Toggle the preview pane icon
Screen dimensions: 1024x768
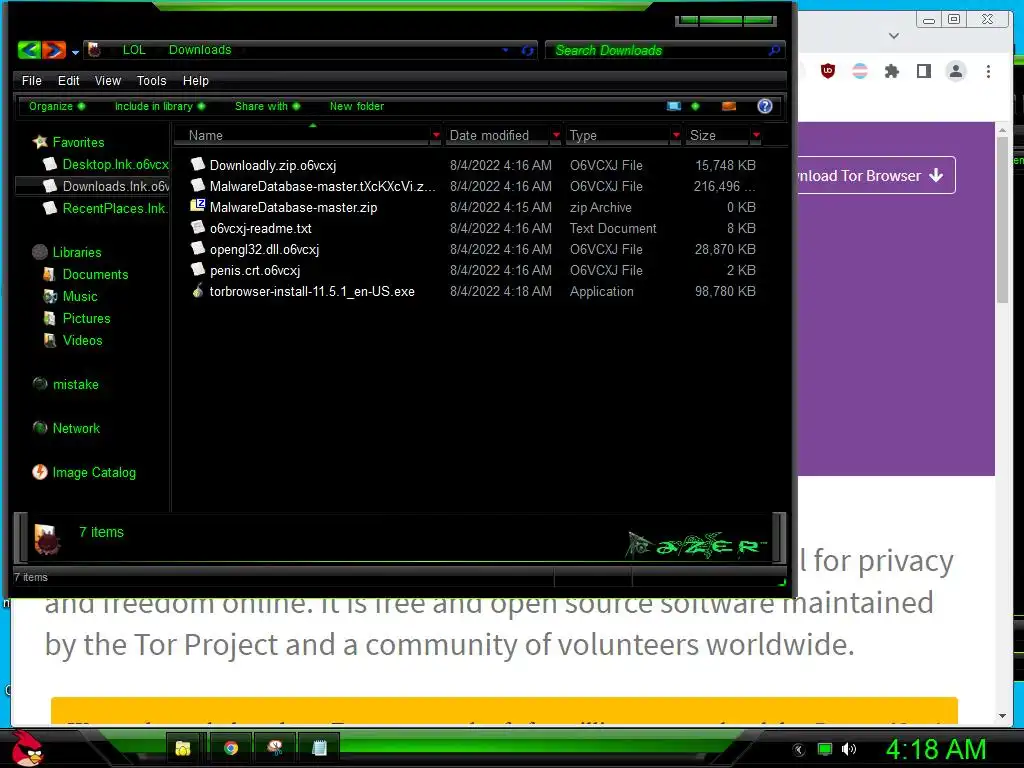[x=729, y=106]
